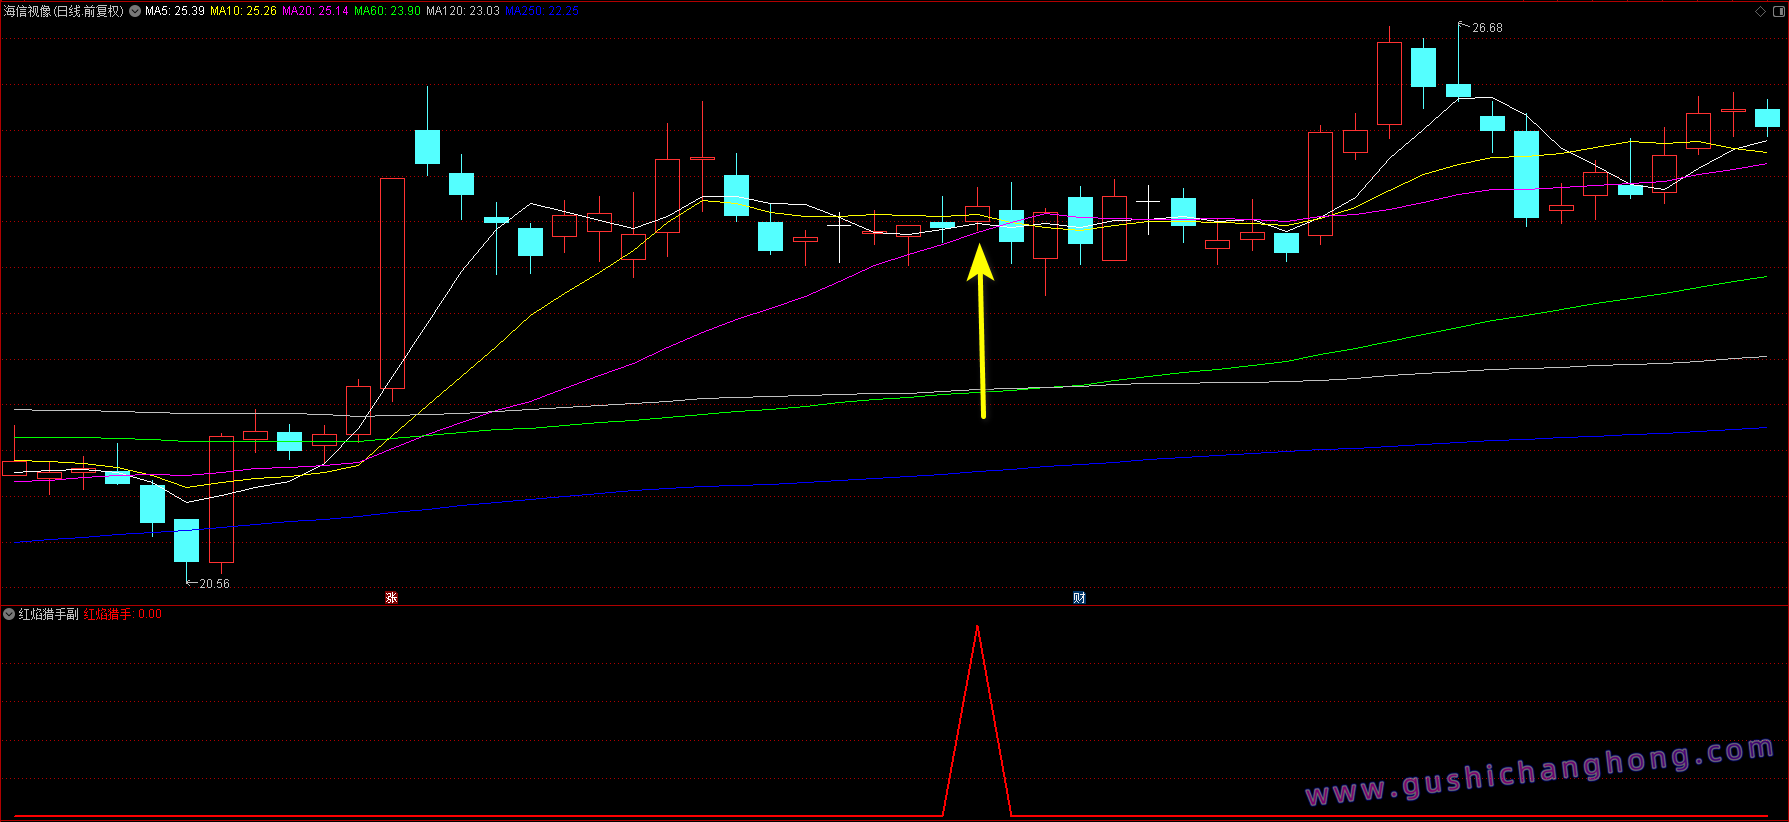Viewport: 1789px width, 822px height.
Task: Select the MA5: 25.39 legend label
Action: (x=175, y=11)
